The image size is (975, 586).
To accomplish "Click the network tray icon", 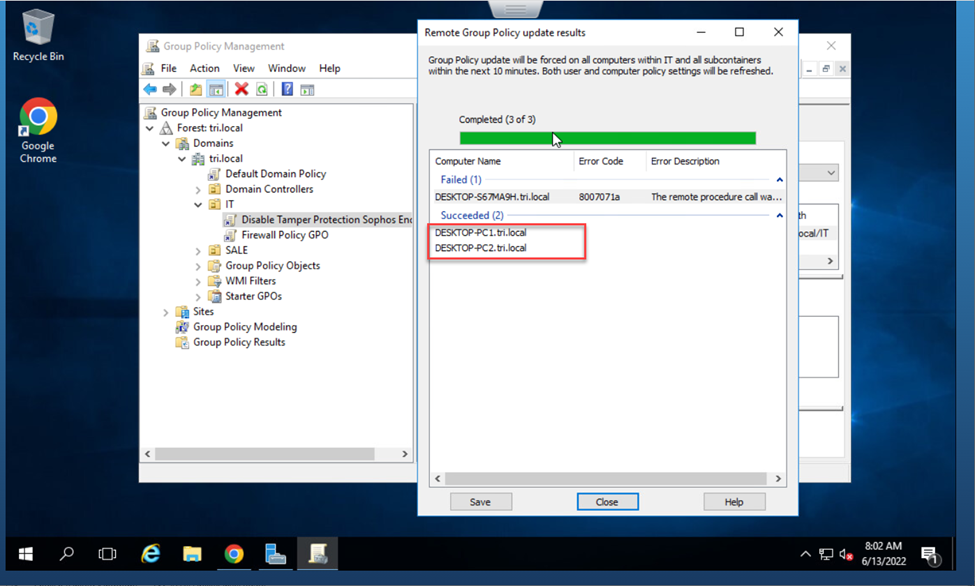I will click(x=826, y=554).
